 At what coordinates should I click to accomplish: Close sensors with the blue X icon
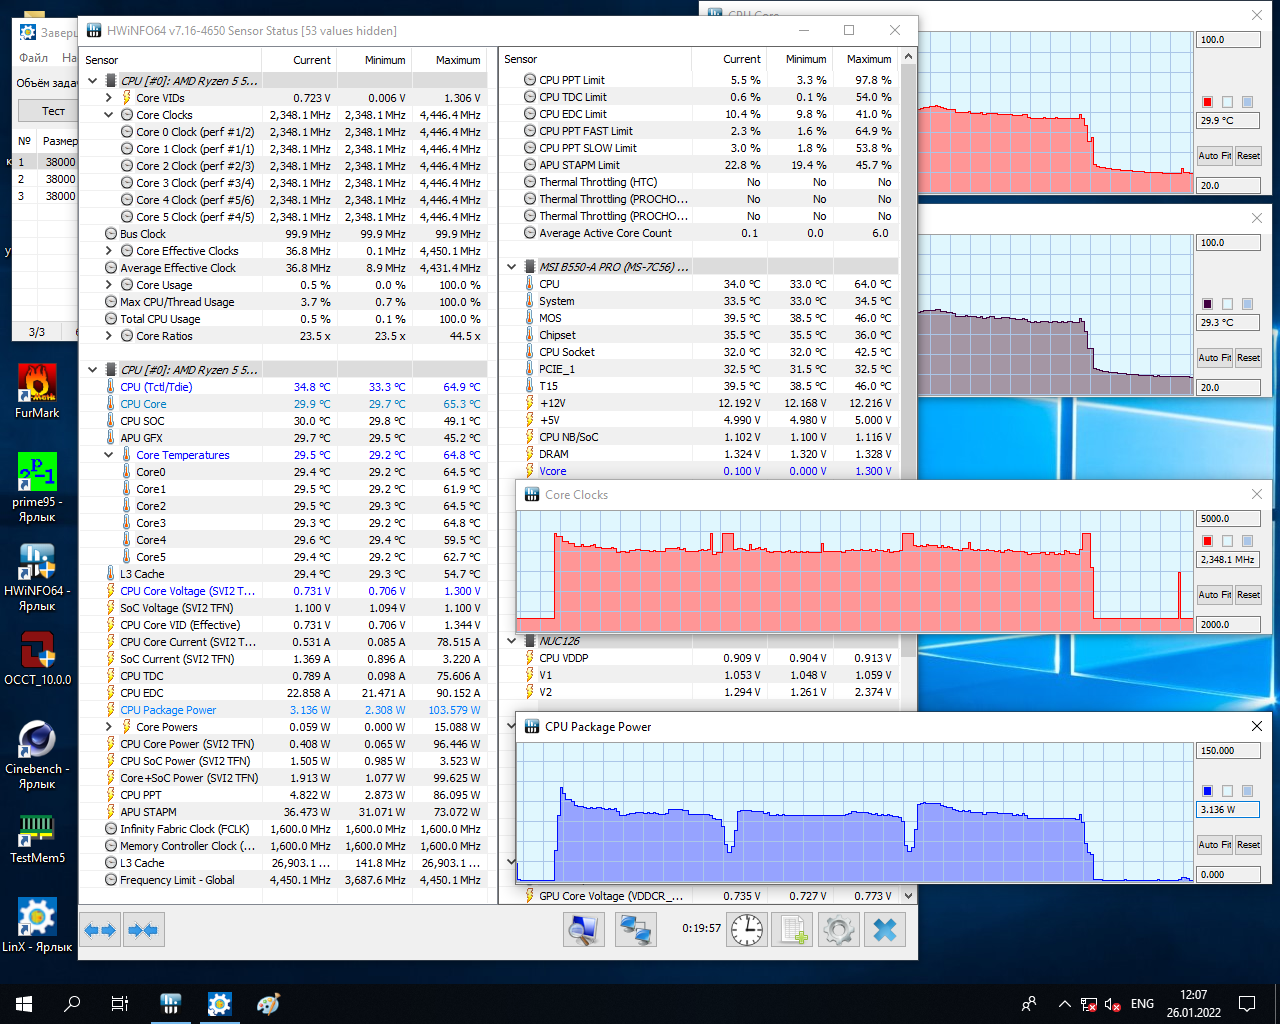[885, 930]
